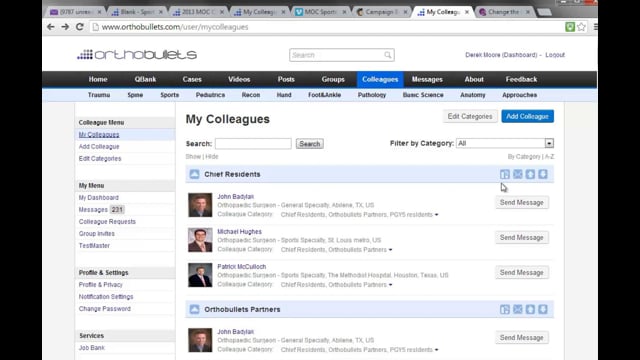This screenshot has height=360, width=640.
Task: Open the Home menu item
Action: click(98, 79)
